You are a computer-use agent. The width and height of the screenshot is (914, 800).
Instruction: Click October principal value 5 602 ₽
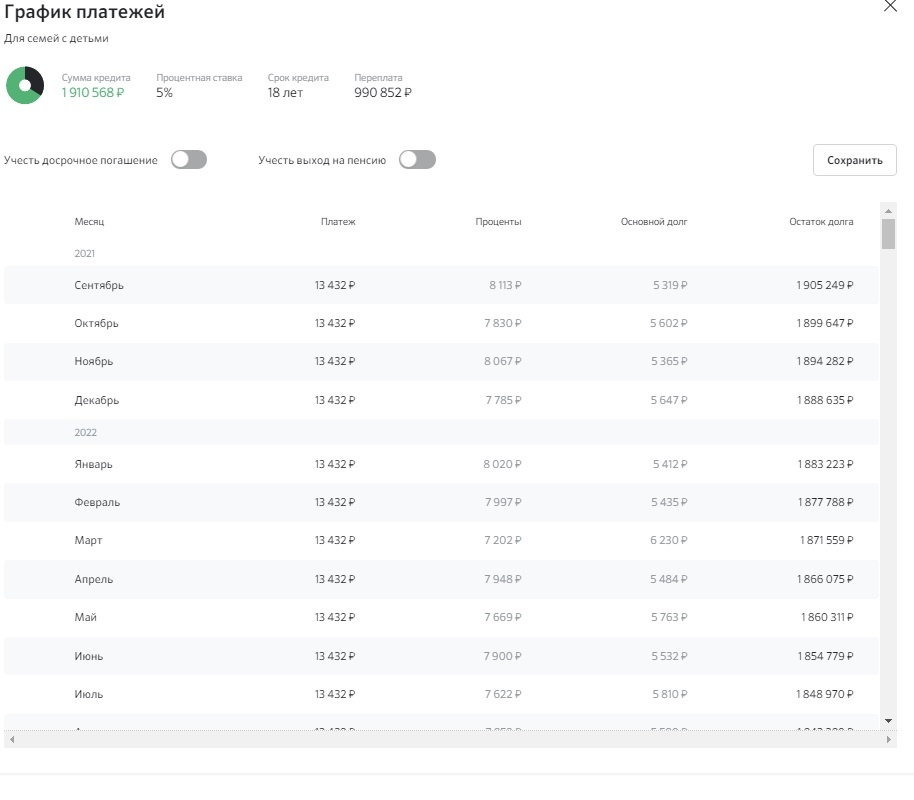tap(669, 323)
